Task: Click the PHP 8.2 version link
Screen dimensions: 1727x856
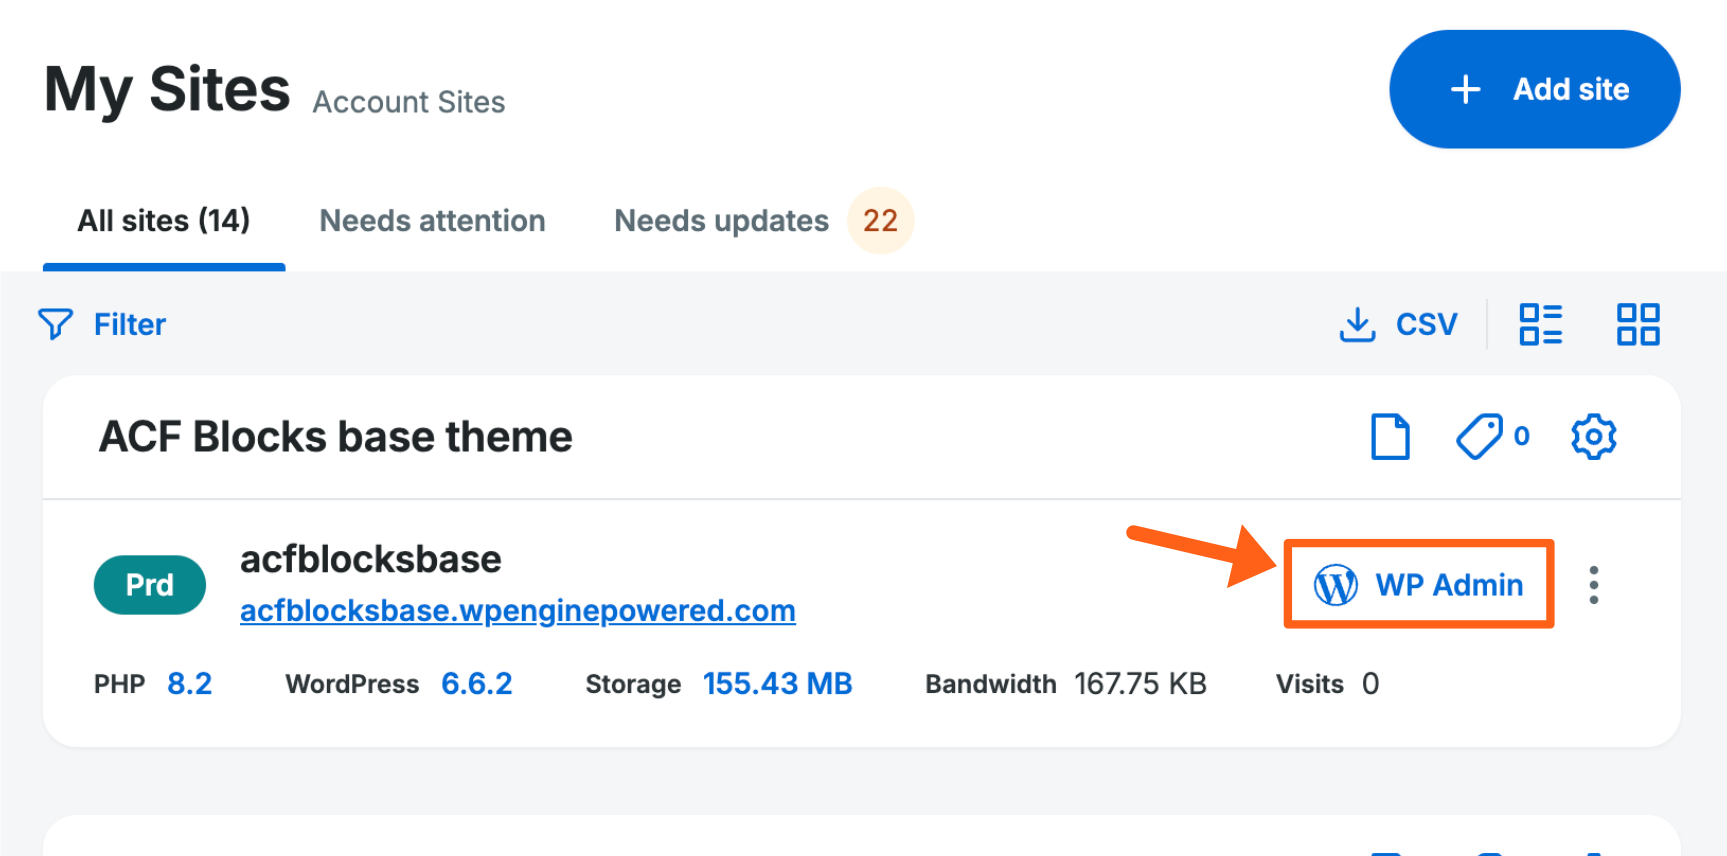Action: click(x=189, y=683)
